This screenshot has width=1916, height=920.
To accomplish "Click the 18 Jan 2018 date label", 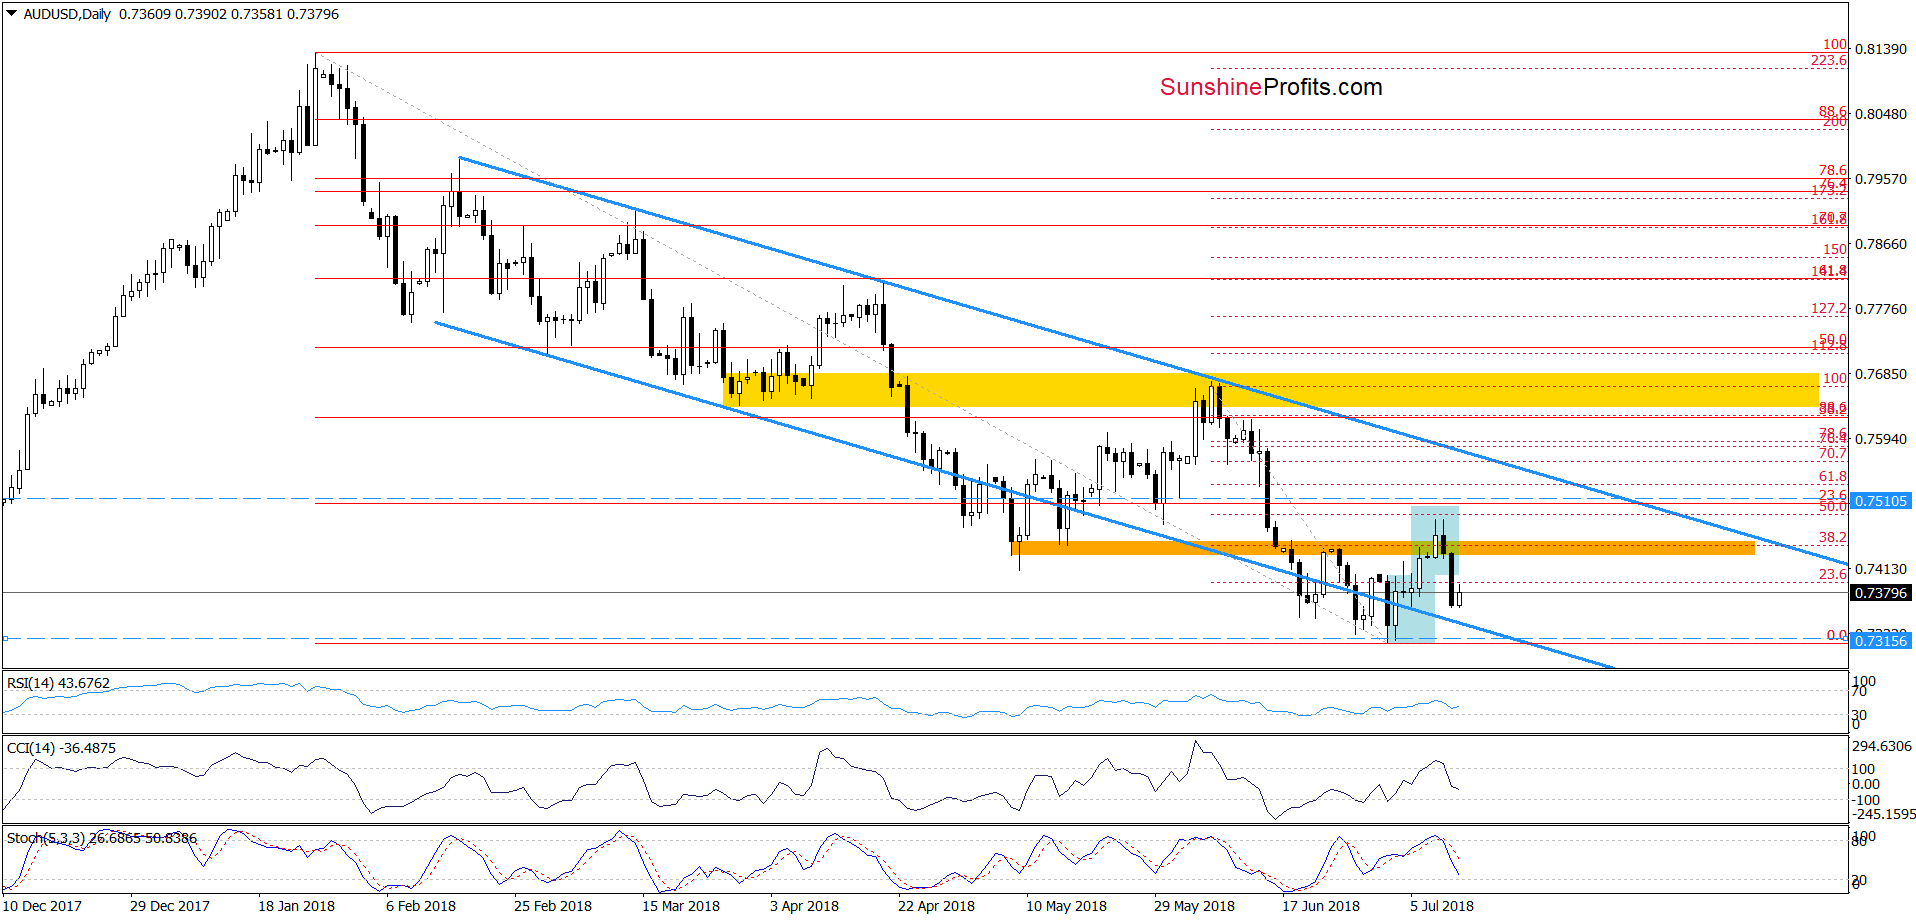I will 296,906.
